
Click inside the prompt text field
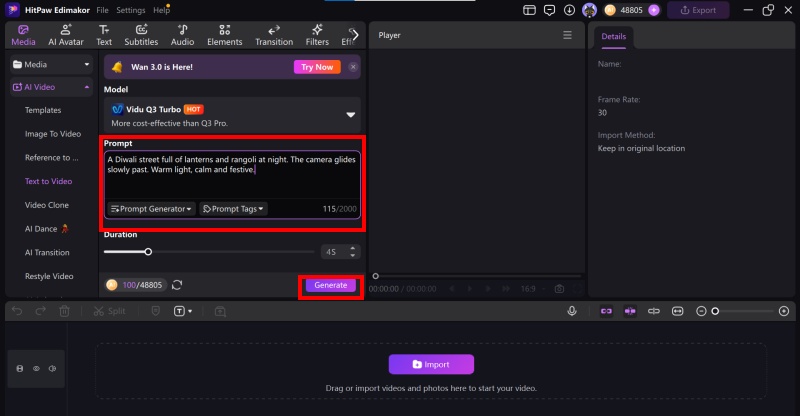232,174
